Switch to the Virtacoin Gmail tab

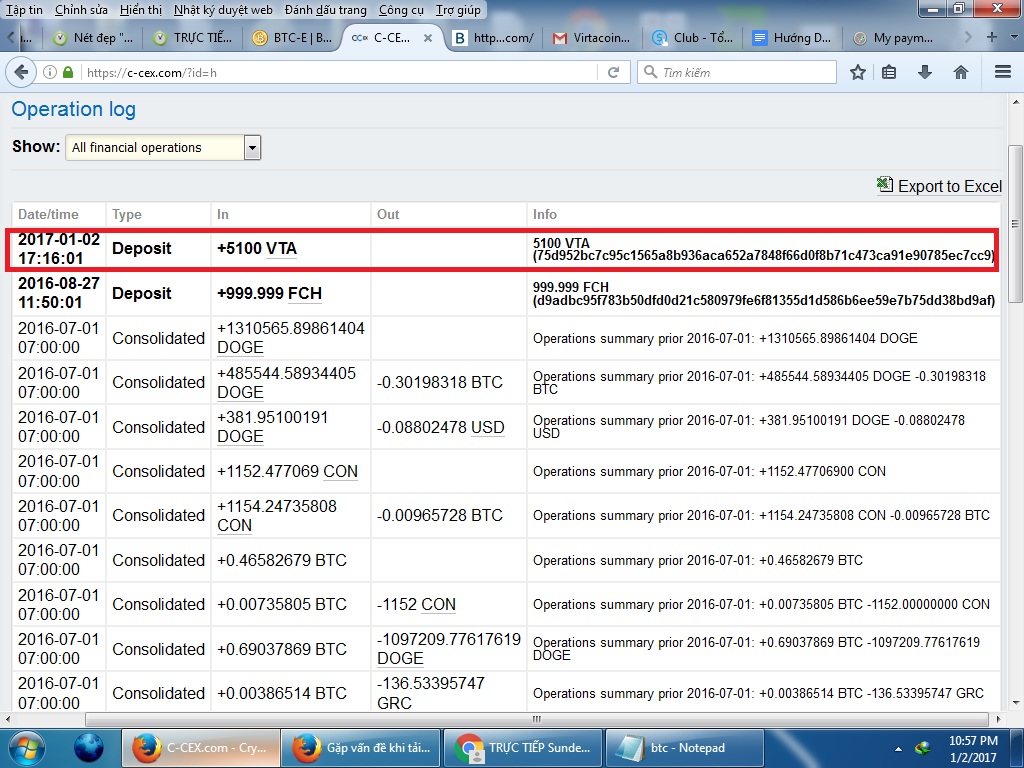593,38
